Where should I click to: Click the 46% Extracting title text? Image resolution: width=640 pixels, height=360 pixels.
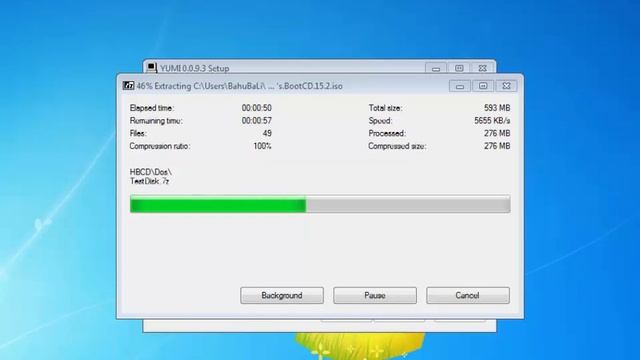click(x=239, y=86)
